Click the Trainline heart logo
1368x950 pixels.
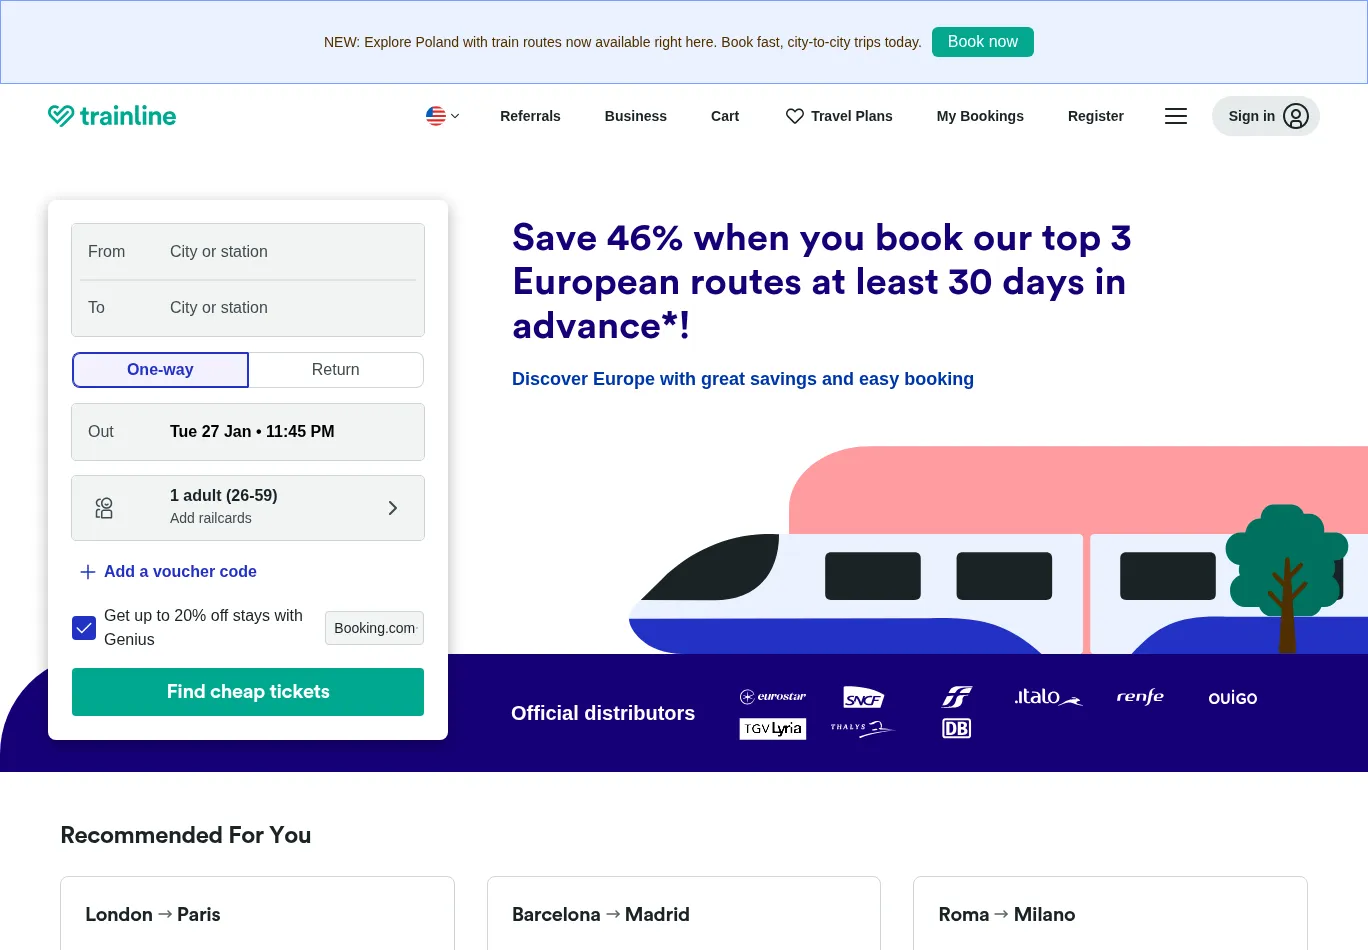tap(61, 116)
